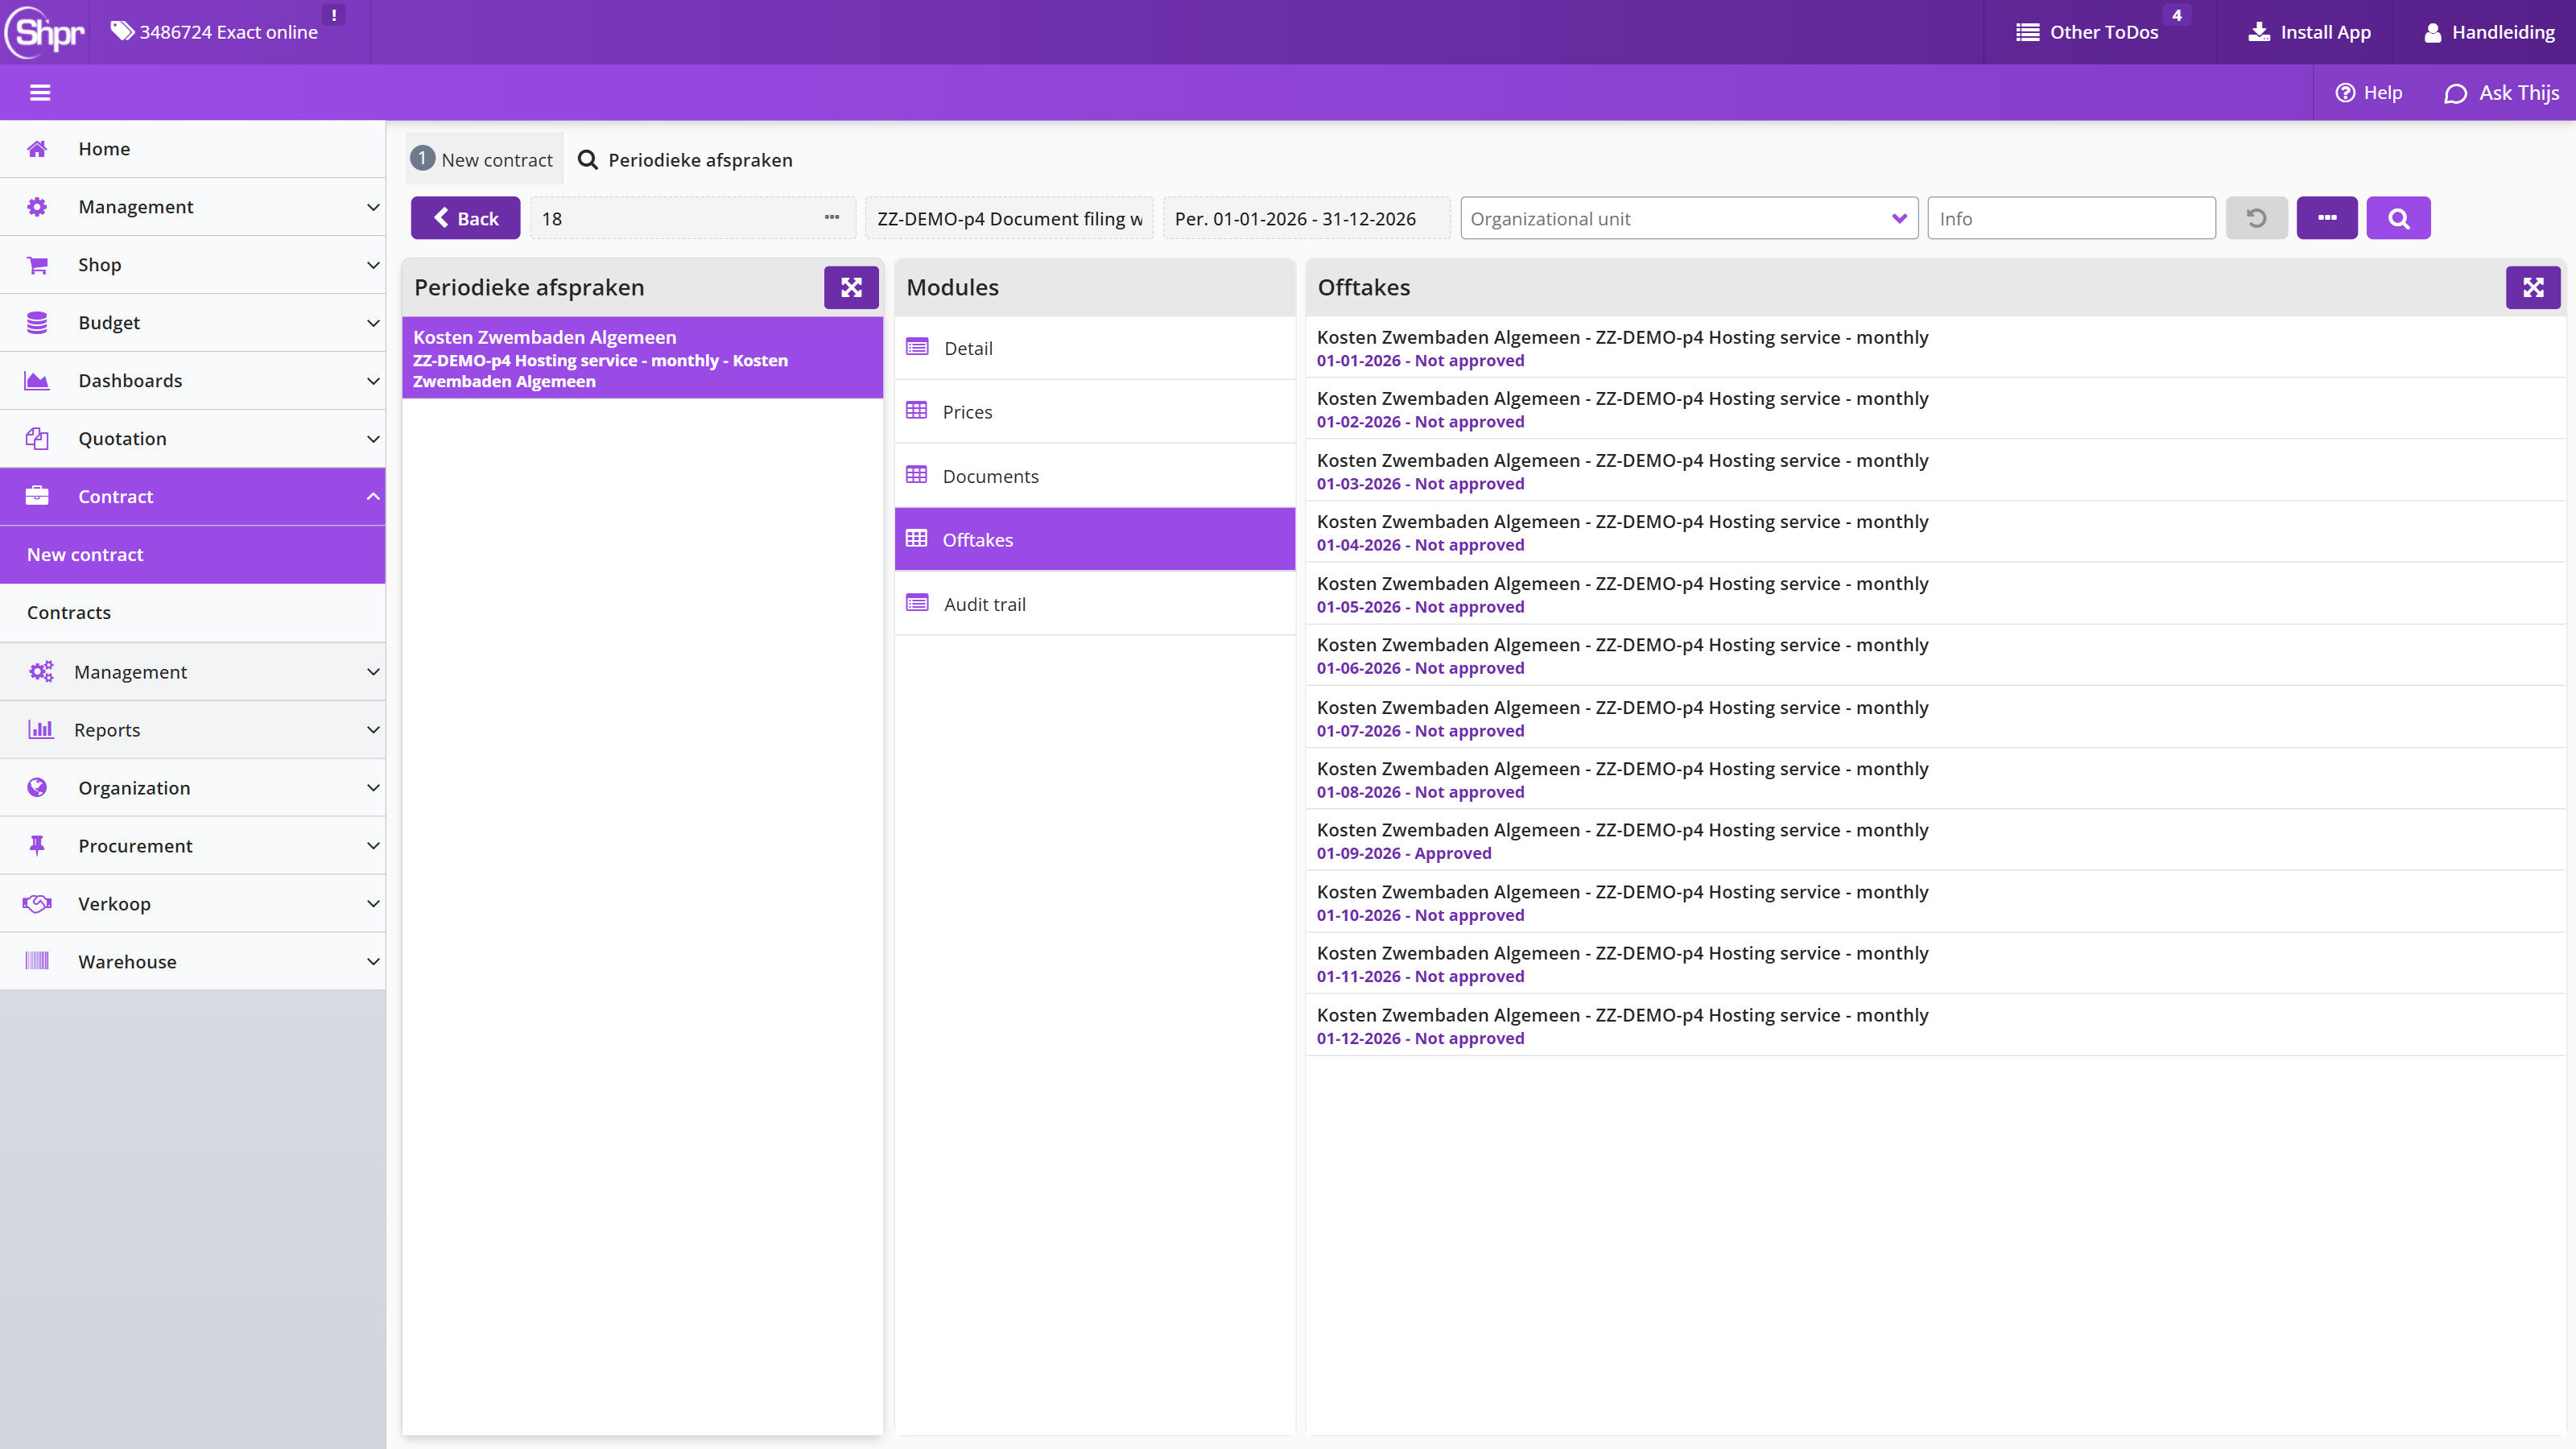Viewport: 2576px width, 1449px height.
Task: Click the Shpr logo
Action: click(x=45, y=32)
